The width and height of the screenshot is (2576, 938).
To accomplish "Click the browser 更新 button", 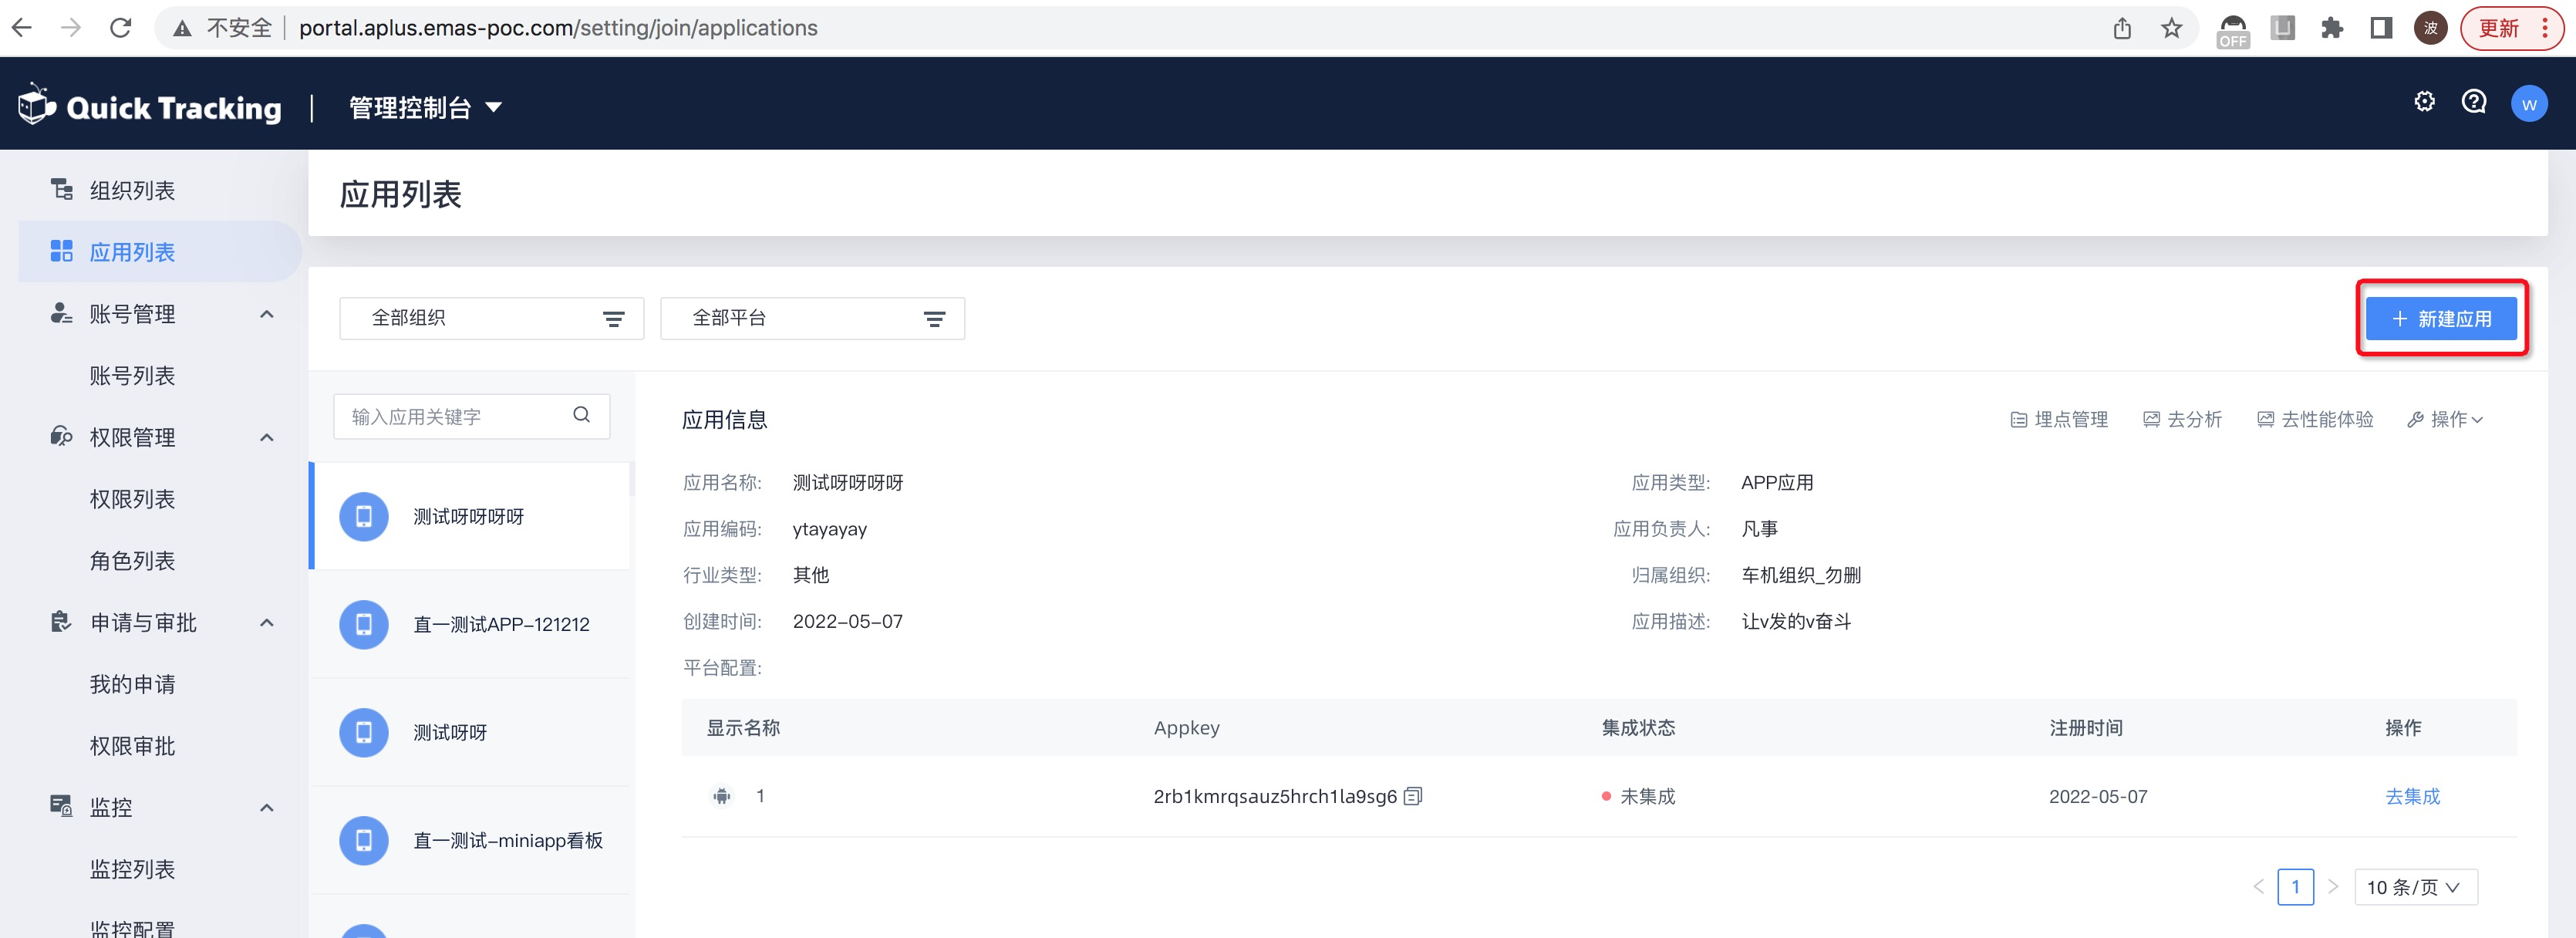I will click(2511, 28).
